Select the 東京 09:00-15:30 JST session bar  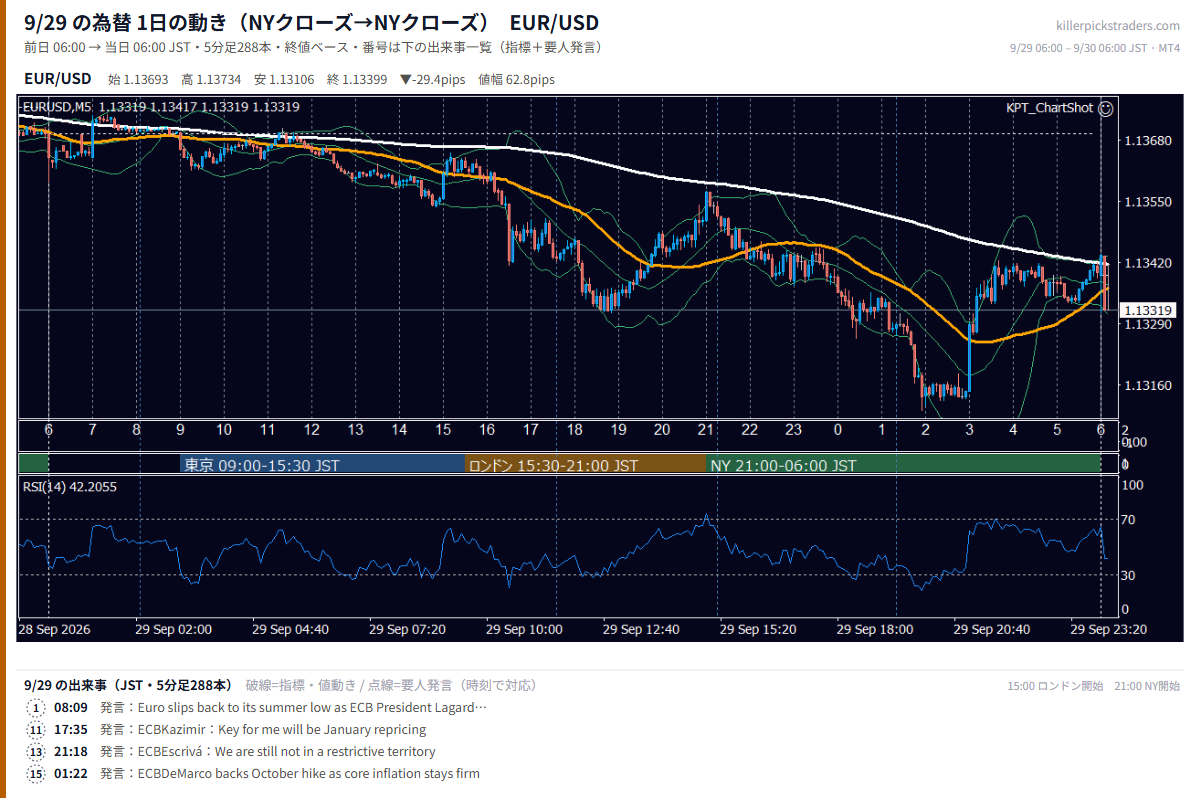click(323, 465)
